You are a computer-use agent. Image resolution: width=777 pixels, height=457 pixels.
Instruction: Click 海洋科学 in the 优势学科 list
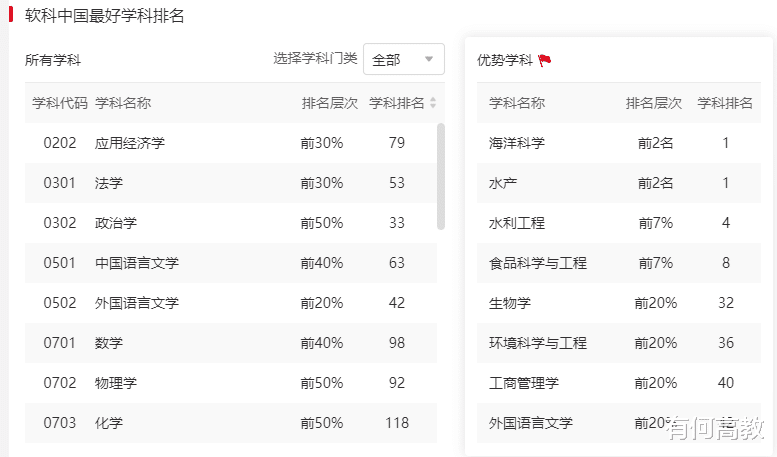[x=517, y=143]
